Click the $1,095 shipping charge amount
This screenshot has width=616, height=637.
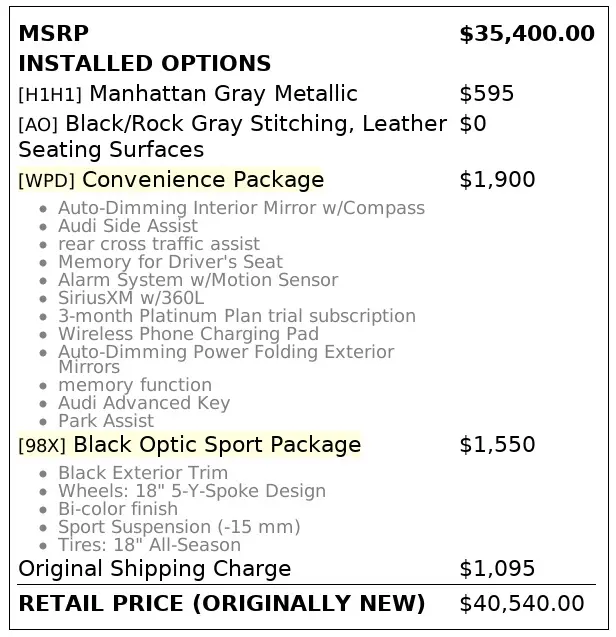click(x=497, y=569)
